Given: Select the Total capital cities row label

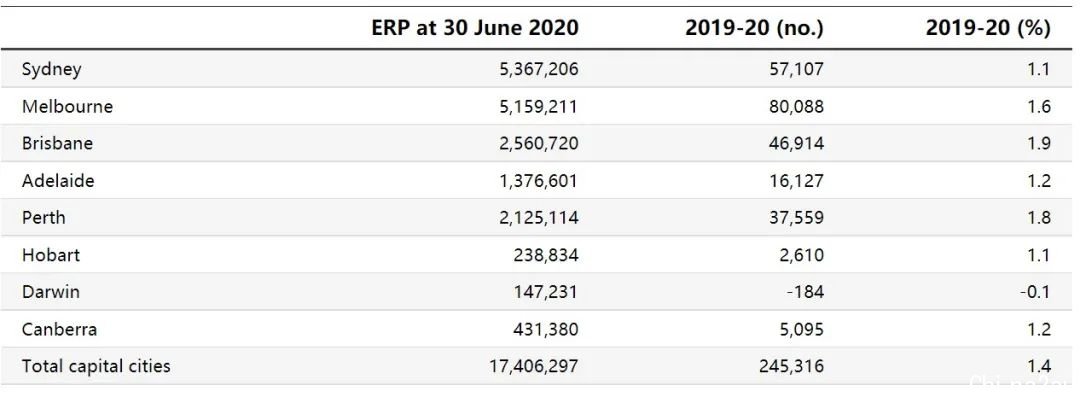Looking at the screenshot, I should click(96, 365).
